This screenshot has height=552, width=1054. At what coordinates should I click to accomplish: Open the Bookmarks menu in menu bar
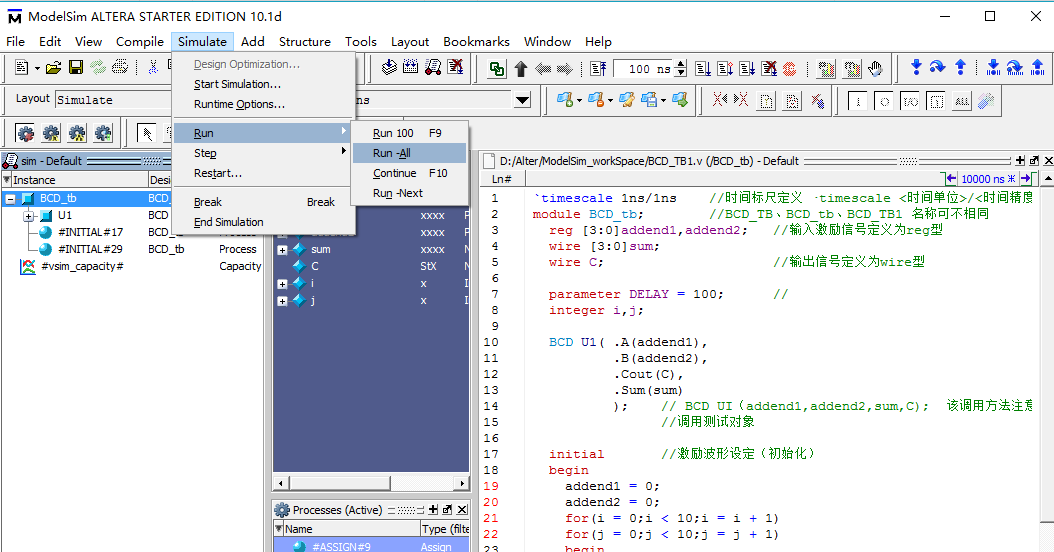point(476,42)
